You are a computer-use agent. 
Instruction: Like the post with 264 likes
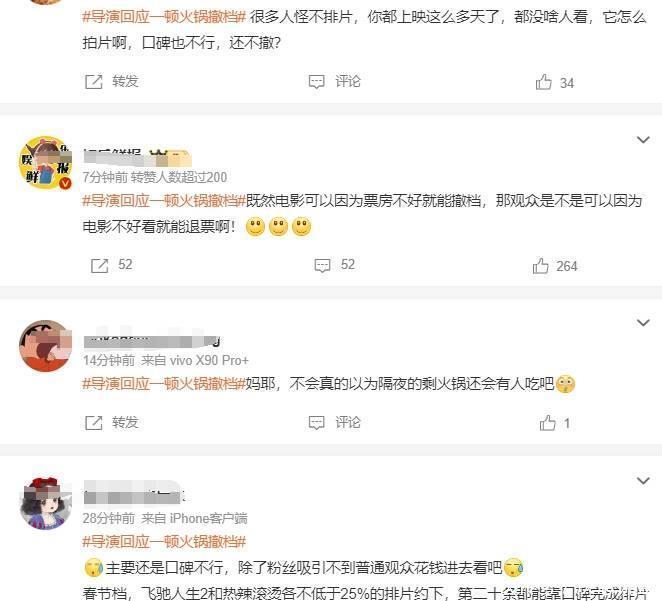coord(554,266)
